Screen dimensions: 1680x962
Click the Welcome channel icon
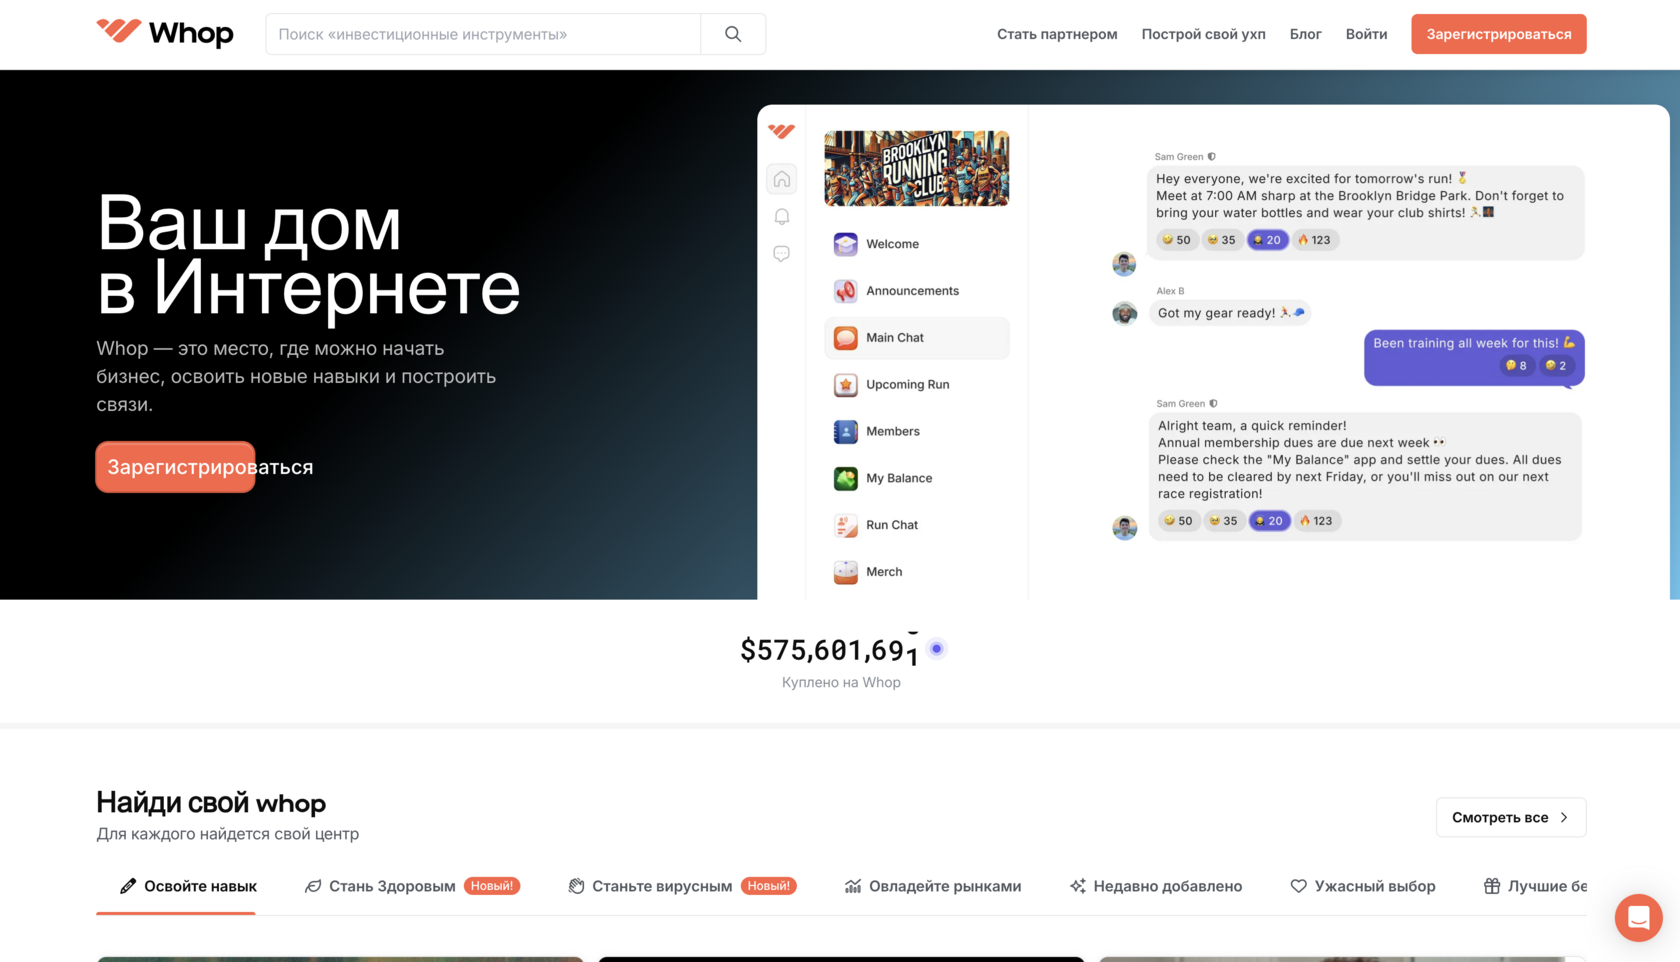846,244
